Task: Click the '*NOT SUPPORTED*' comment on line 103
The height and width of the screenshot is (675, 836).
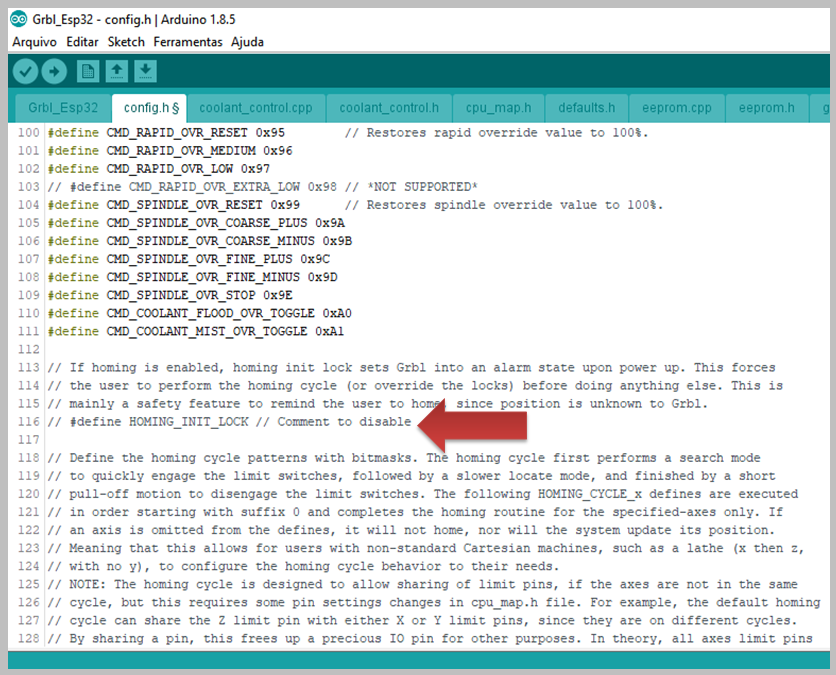Action: (422, 187)
